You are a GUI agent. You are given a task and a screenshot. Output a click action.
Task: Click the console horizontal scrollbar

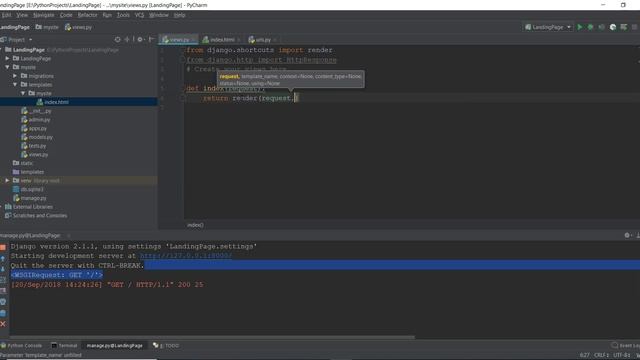212,338
